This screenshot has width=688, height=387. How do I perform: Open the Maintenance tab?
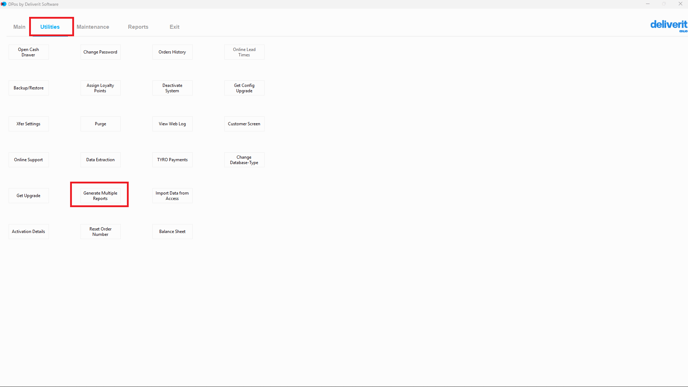click(x=93, y=27)
